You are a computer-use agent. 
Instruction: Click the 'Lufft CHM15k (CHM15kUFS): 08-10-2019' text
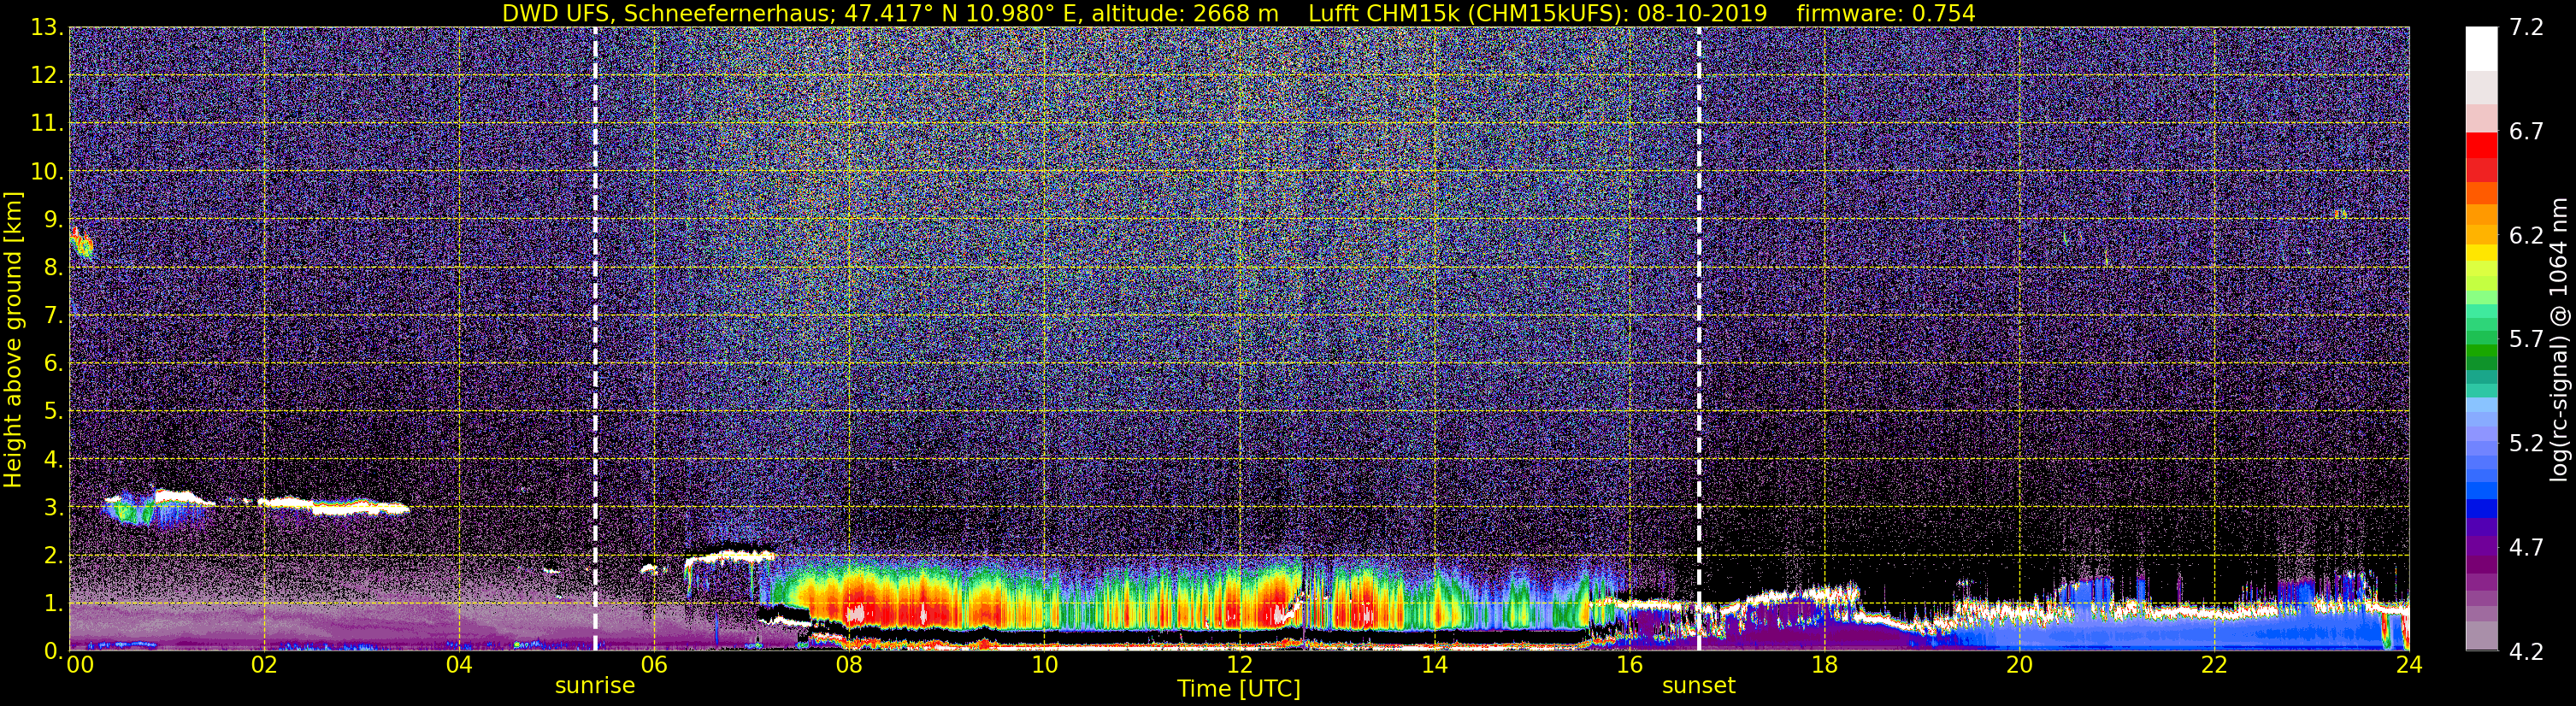[1538, 13]
